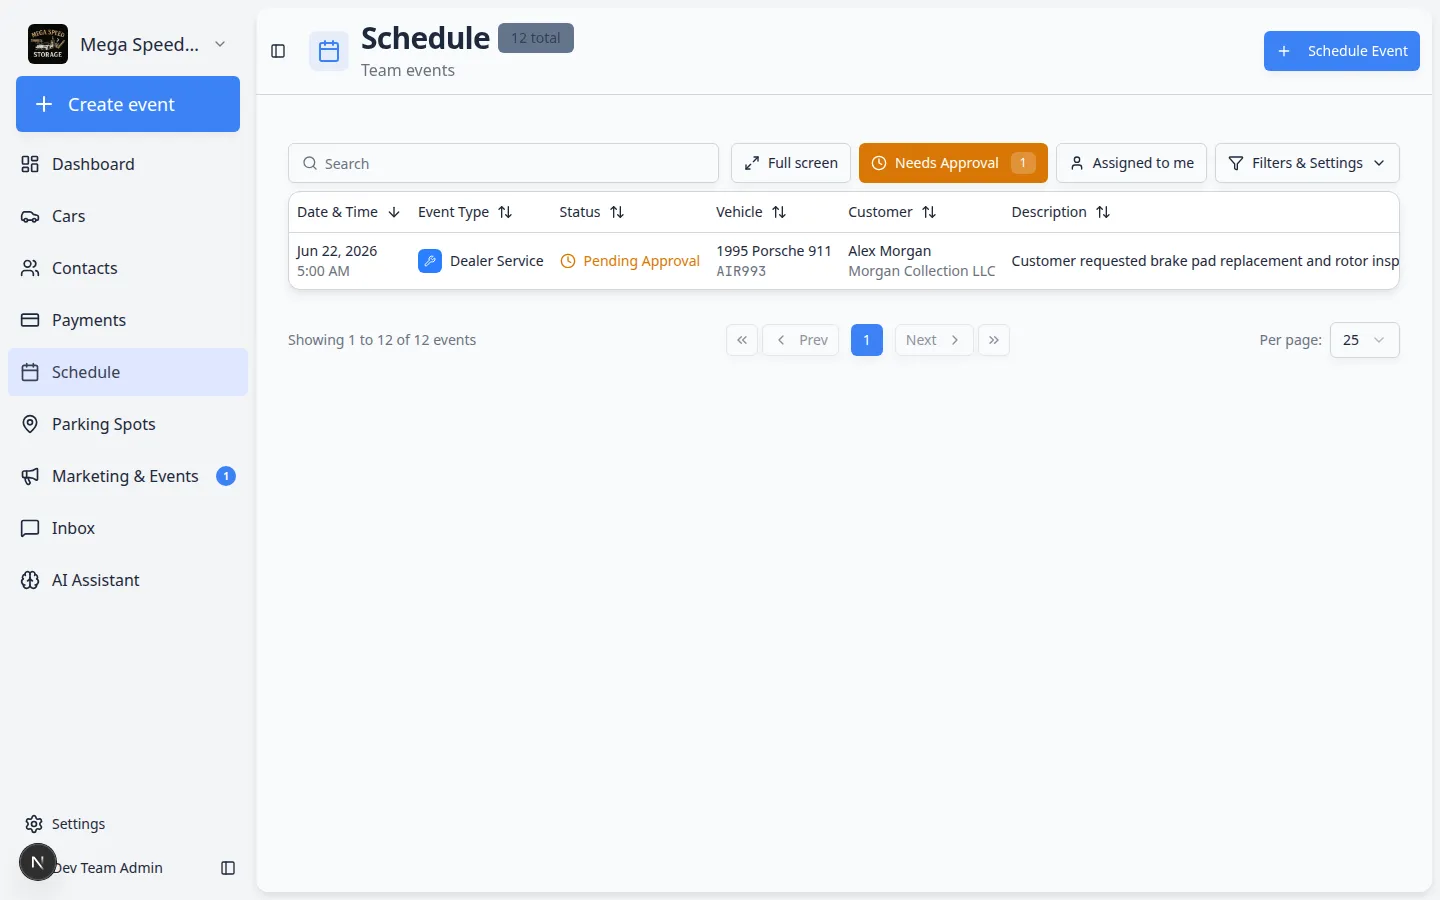Click the Prev page button
1440x900 pixels.
pos(801,340)
